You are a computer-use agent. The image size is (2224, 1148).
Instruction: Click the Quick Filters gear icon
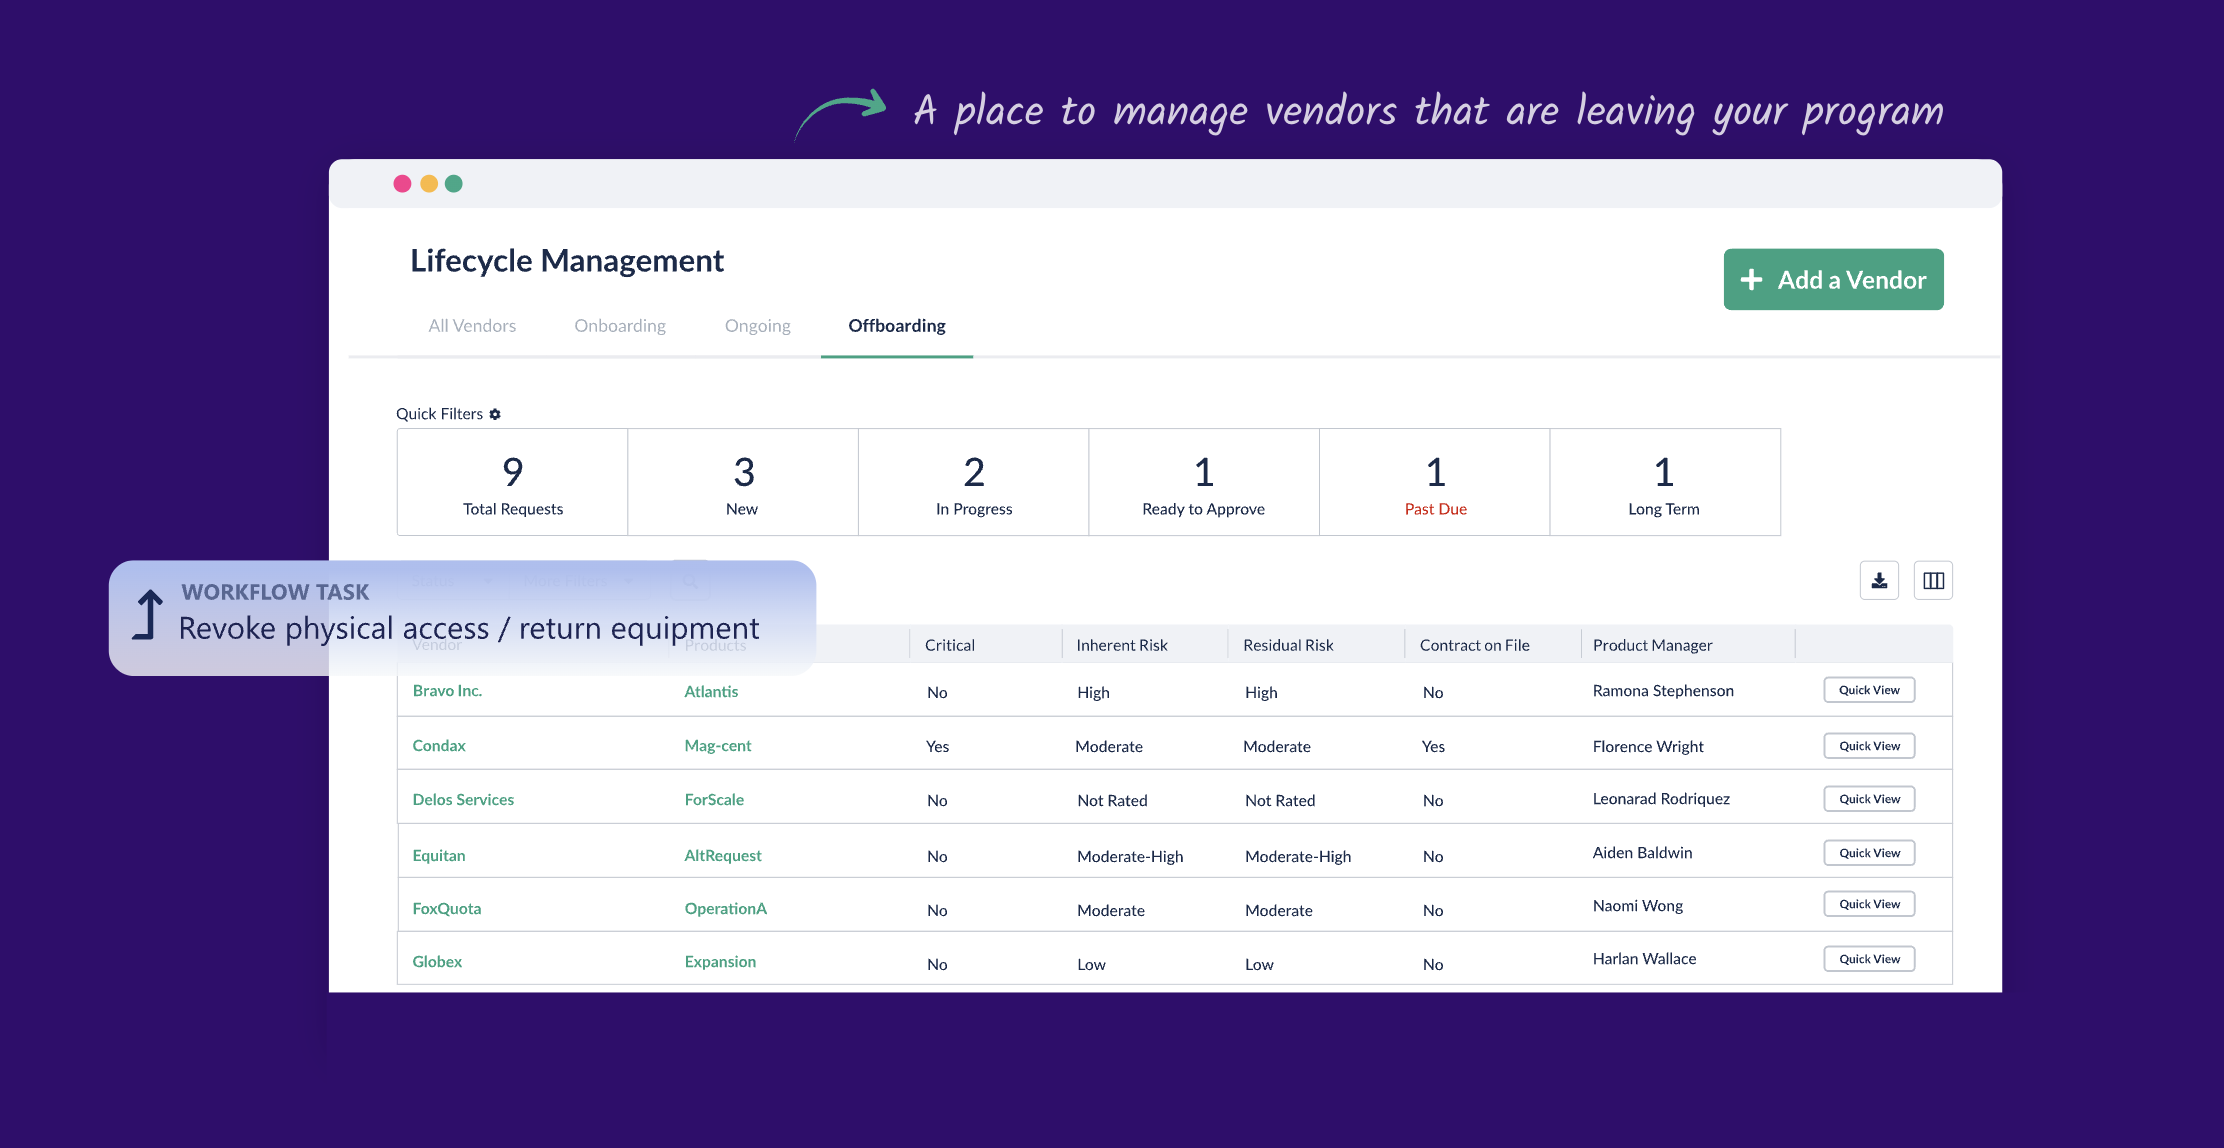tap(495, 414)
